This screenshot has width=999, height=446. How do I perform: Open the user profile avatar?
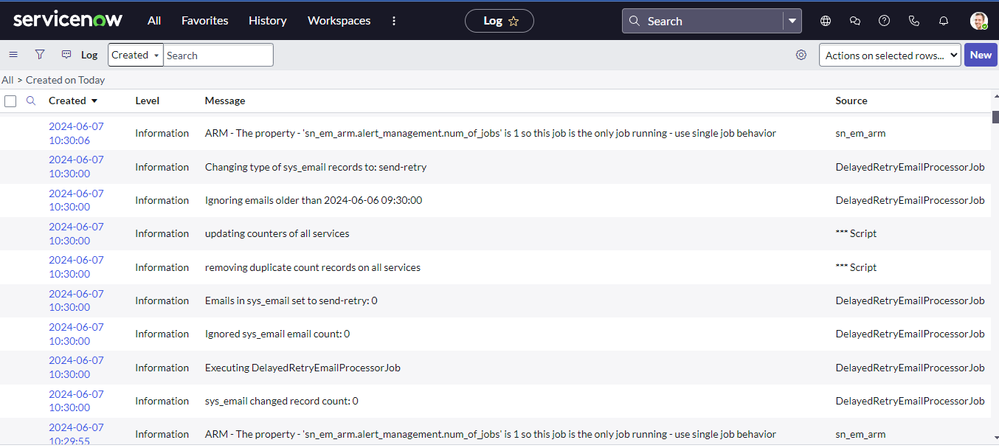point(979,21)
